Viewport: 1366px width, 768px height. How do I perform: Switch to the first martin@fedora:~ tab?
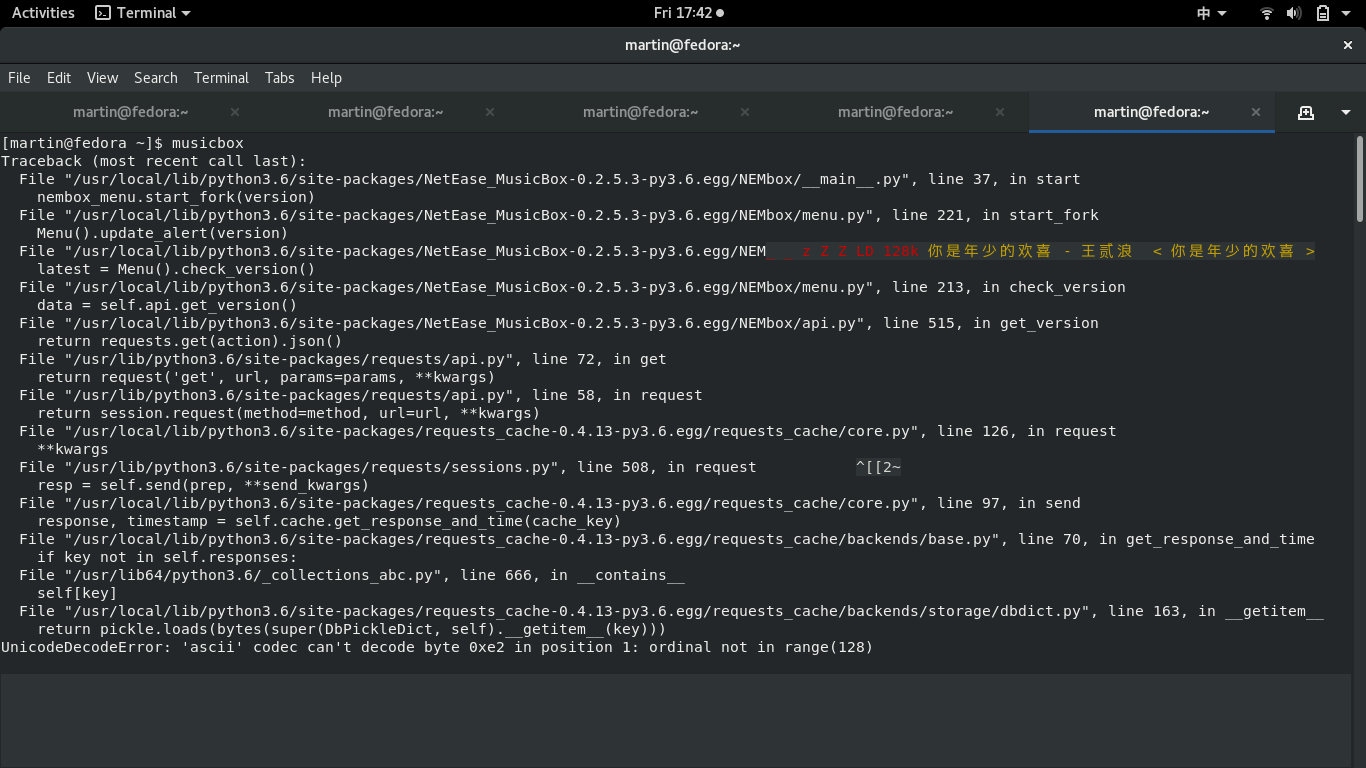tap(130, 112)
